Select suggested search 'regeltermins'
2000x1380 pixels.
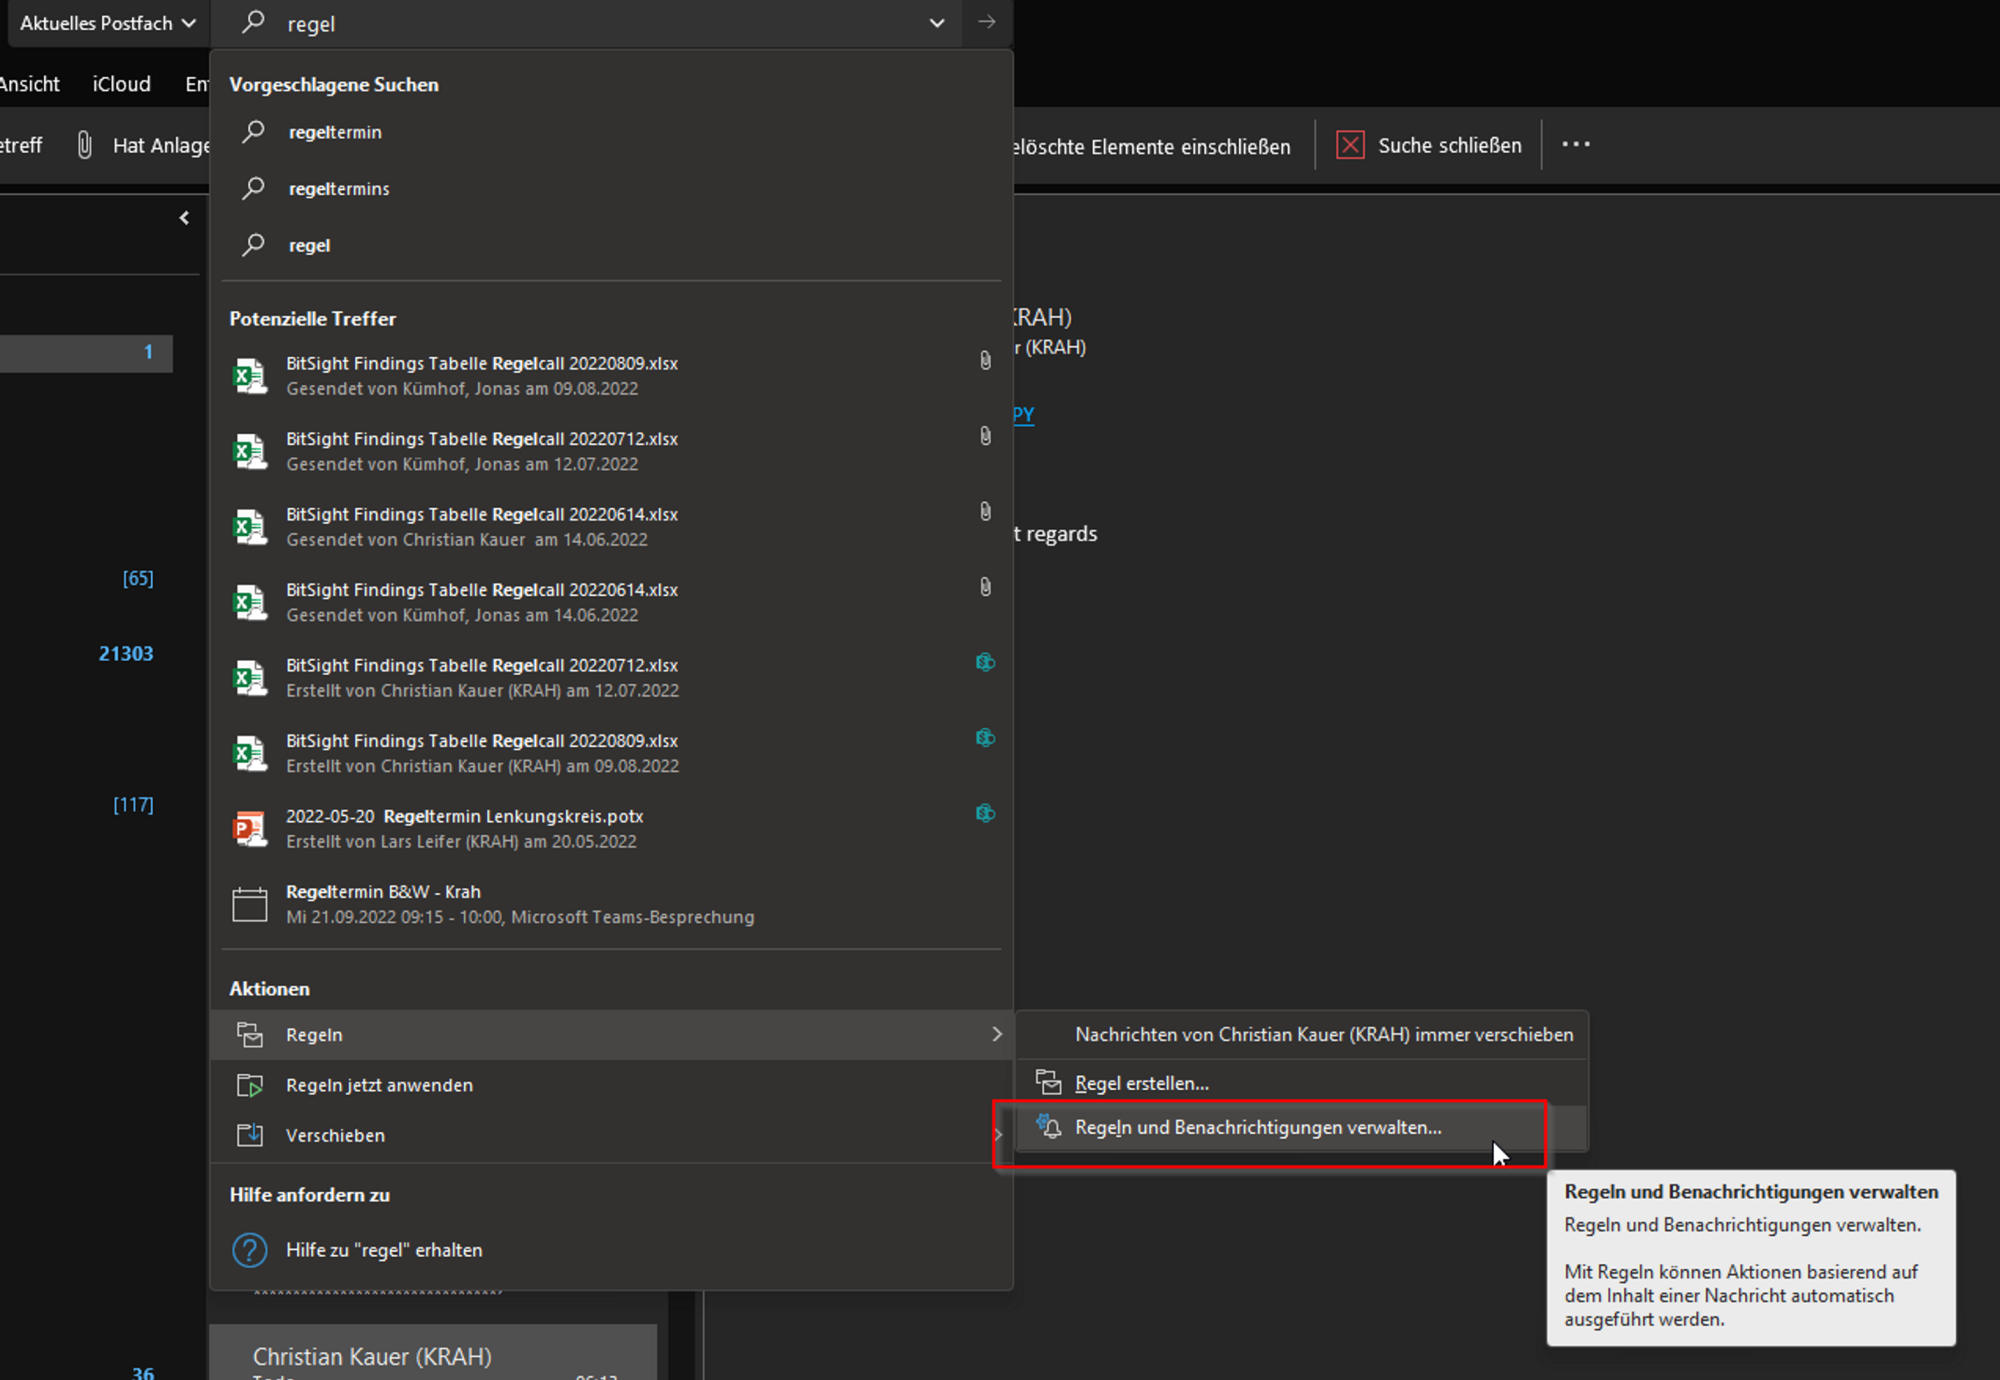(611, 188)
